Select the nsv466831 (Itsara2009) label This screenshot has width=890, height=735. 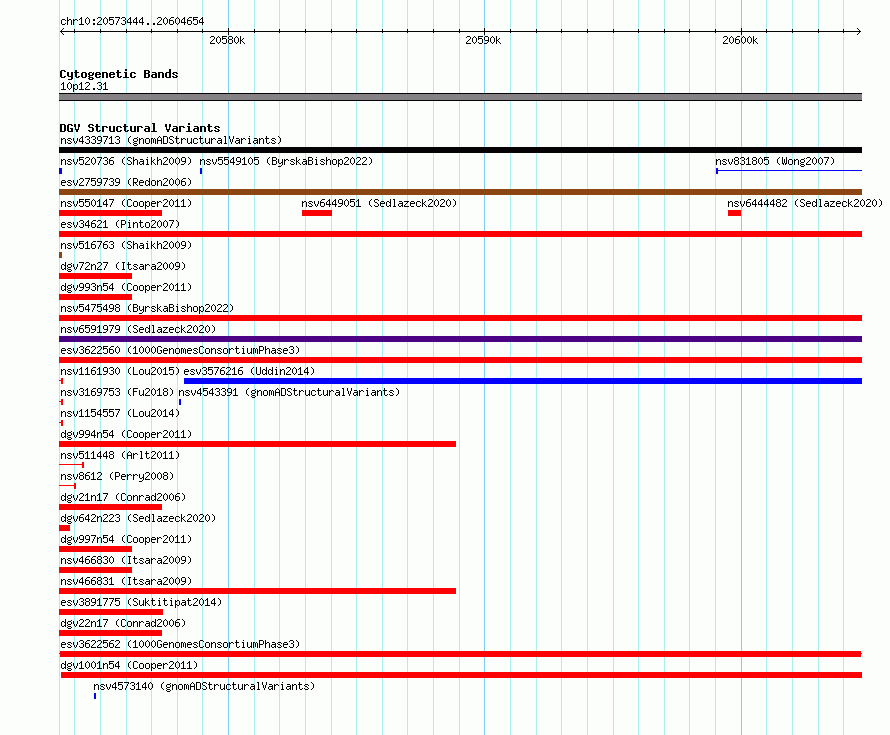126,581
